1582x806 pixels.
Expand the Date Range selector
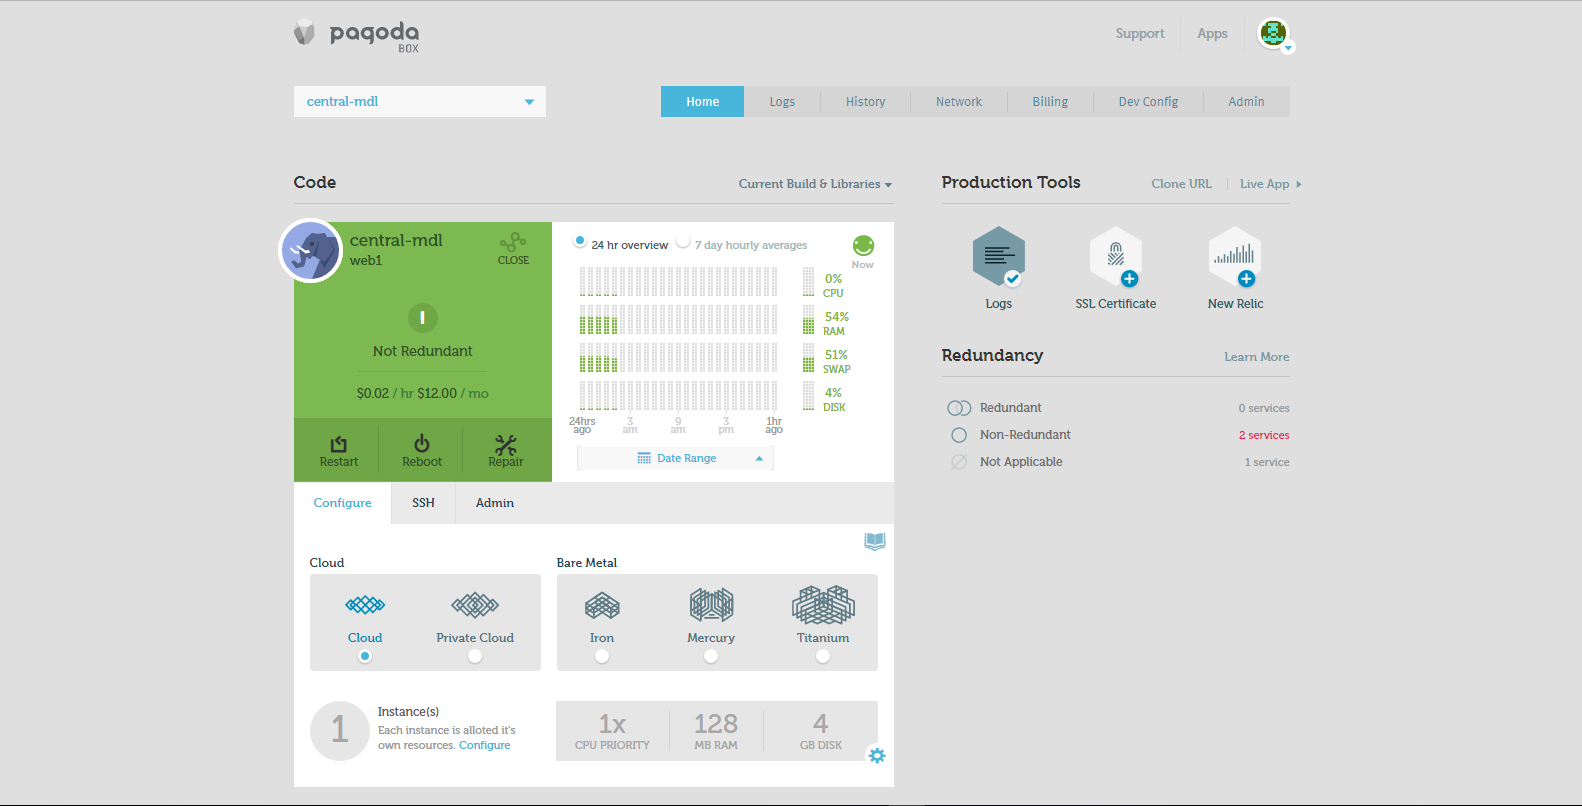click(675, 458)
